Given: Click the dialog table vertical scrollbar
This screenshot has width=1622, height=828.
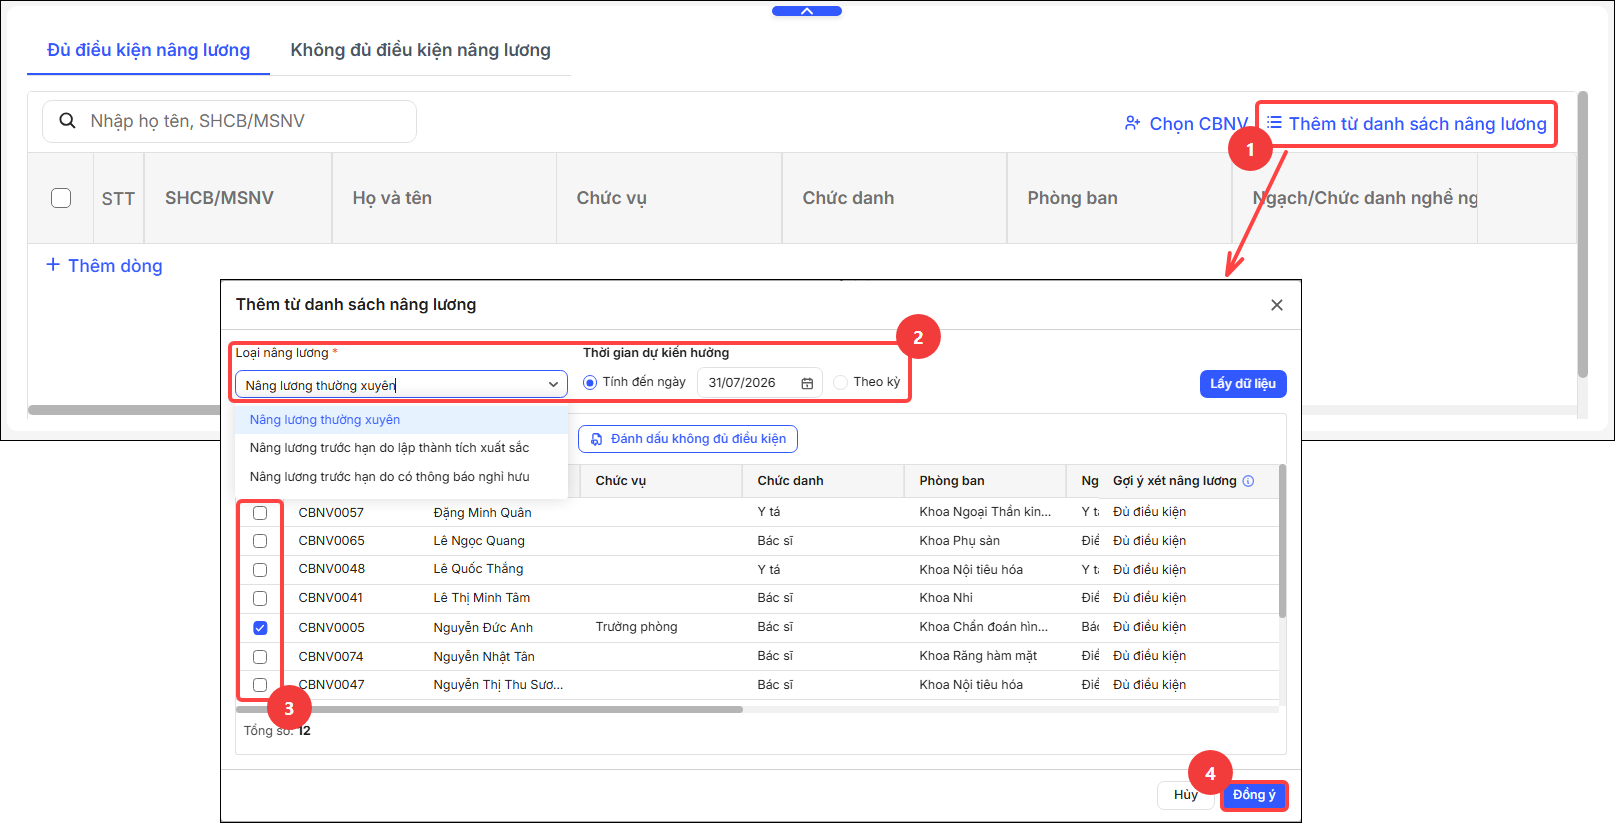Looking at the screenshot, I should [1282, 540].
